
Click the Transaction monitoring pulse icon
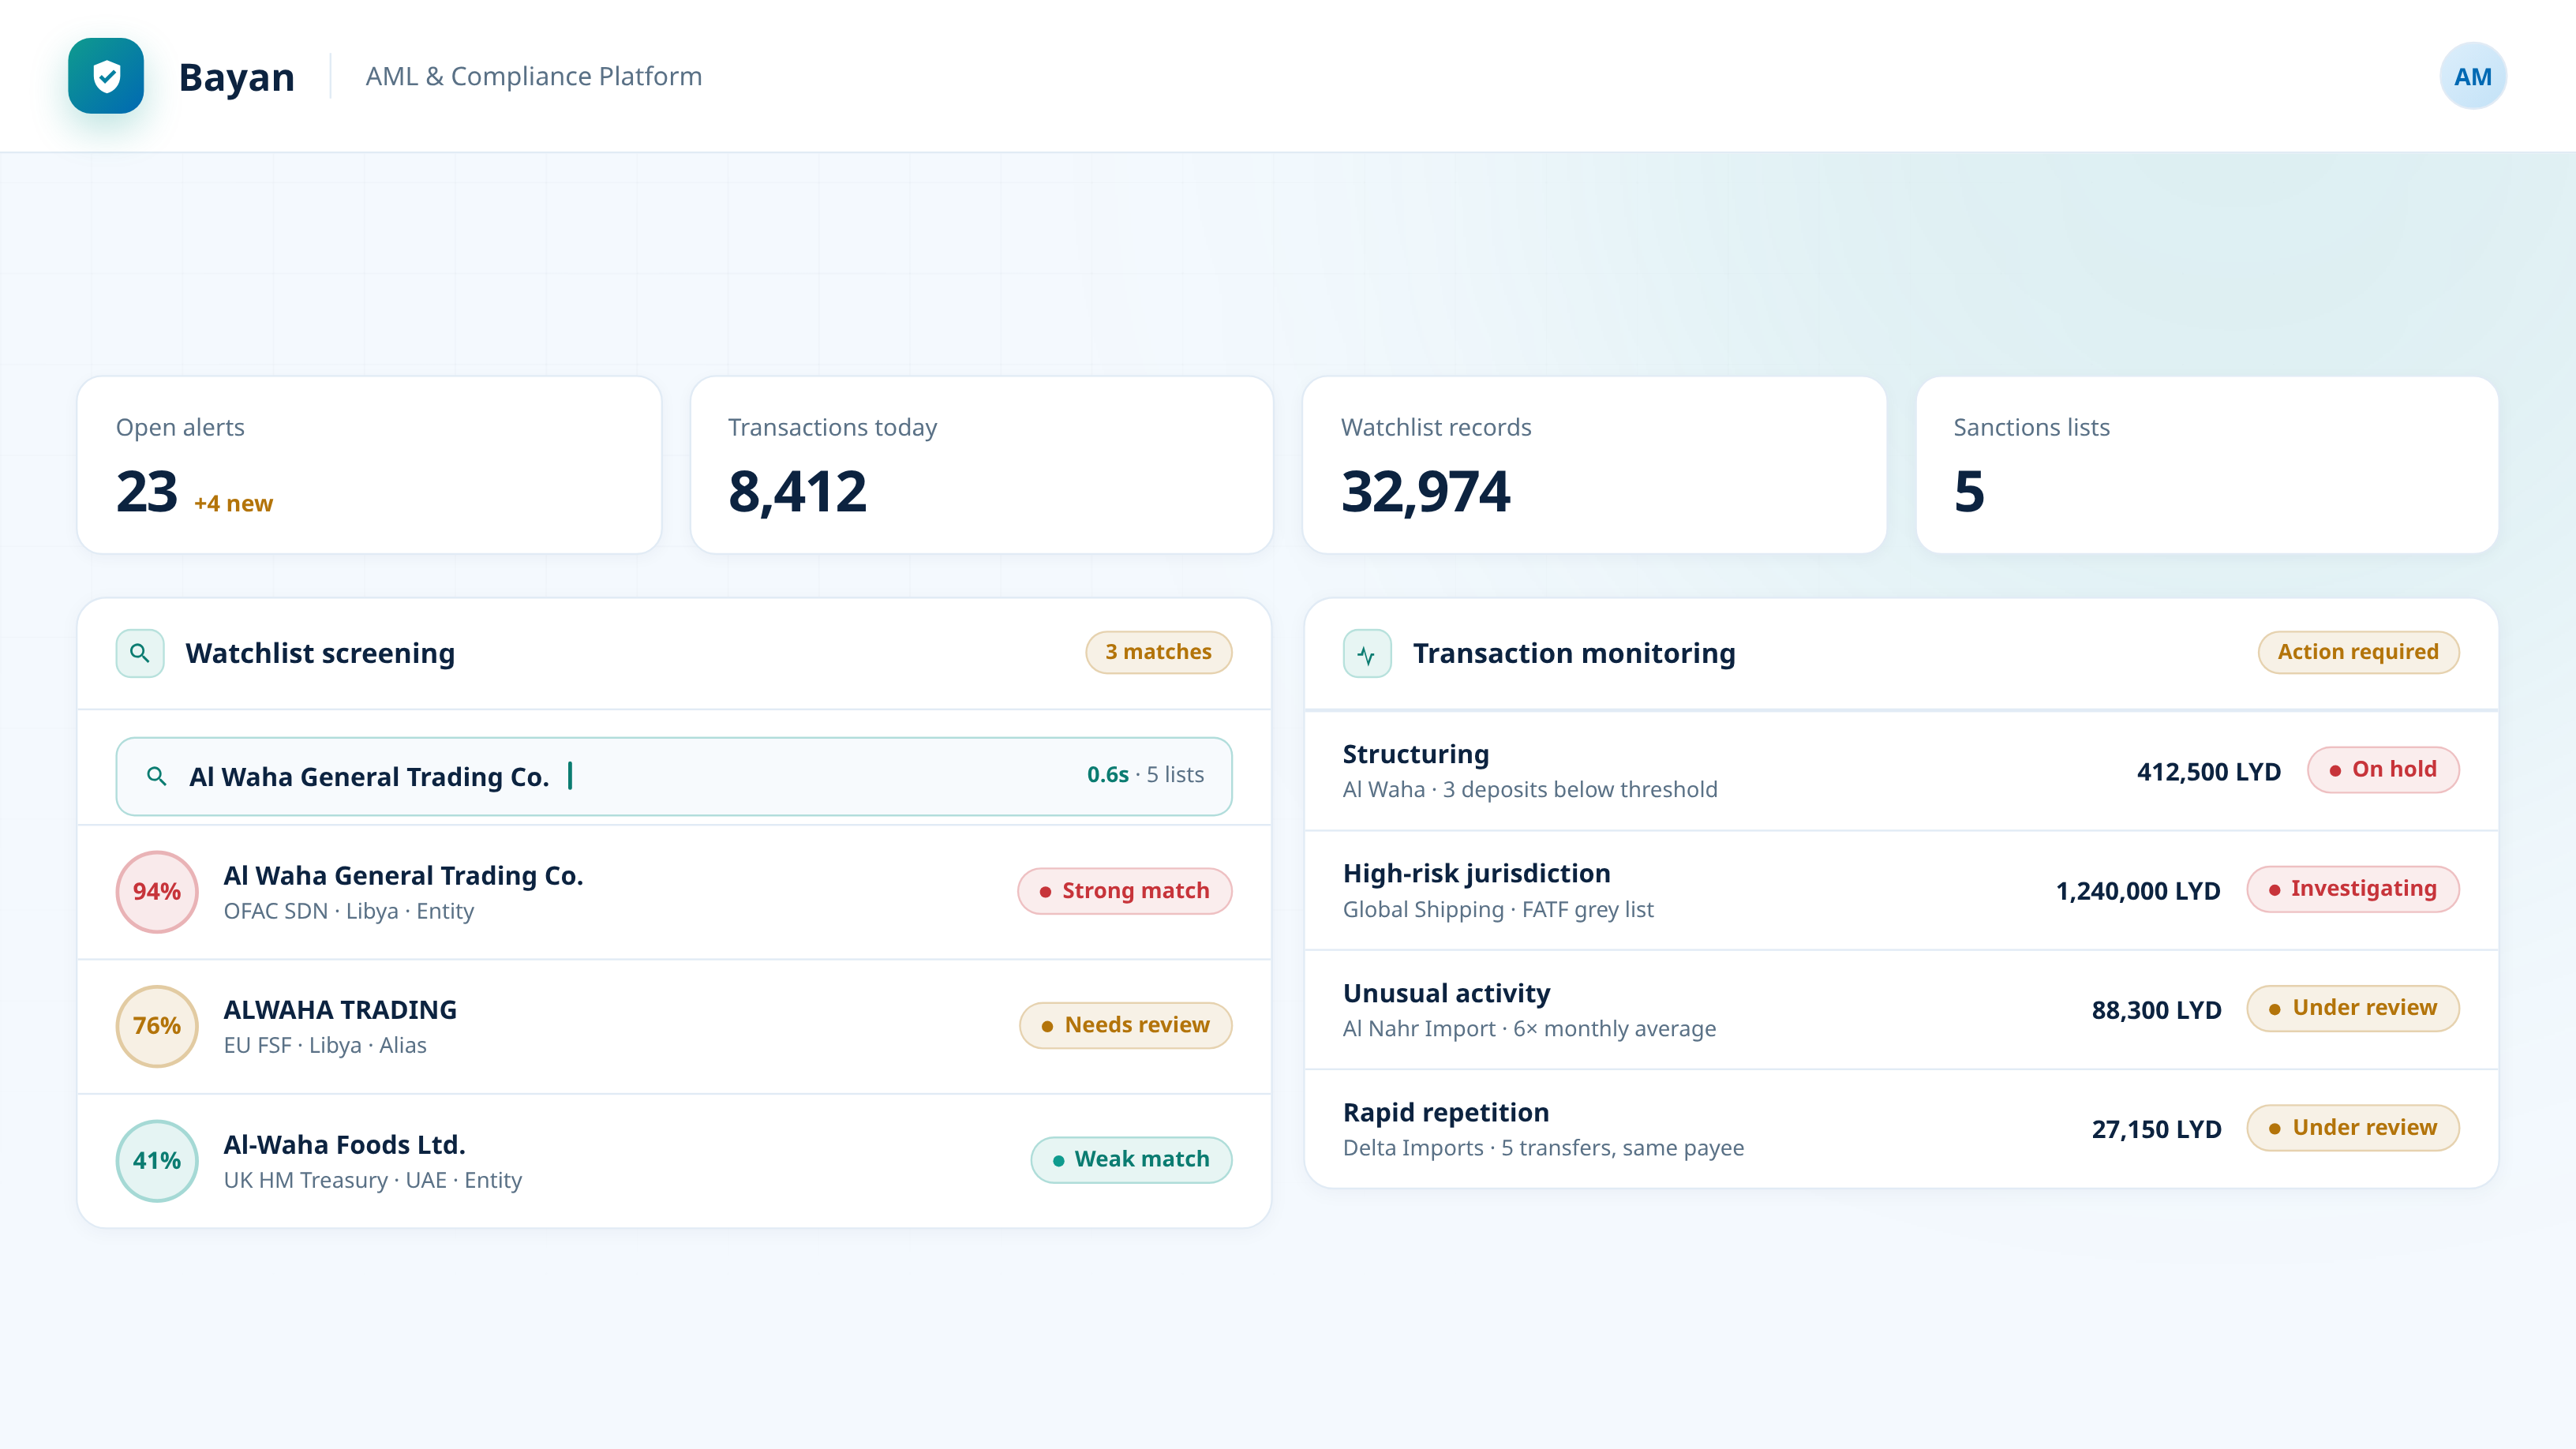click(1367, 653)
